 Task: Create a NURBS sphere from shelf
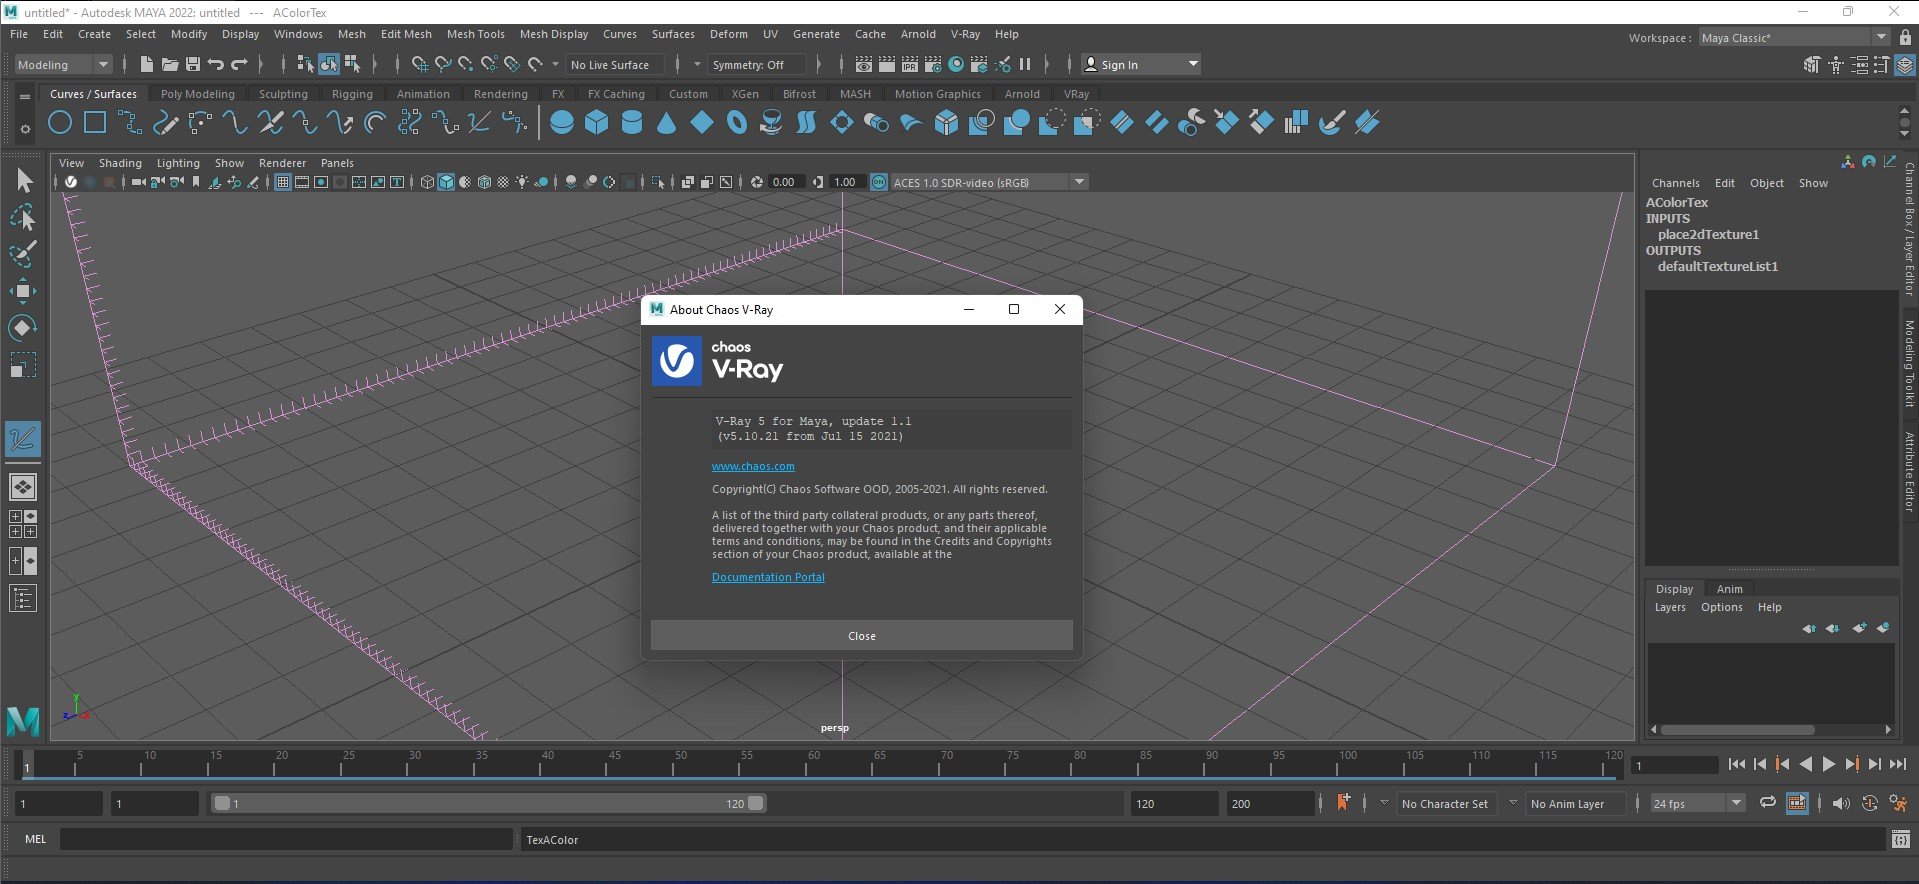(x=562, y=123)
